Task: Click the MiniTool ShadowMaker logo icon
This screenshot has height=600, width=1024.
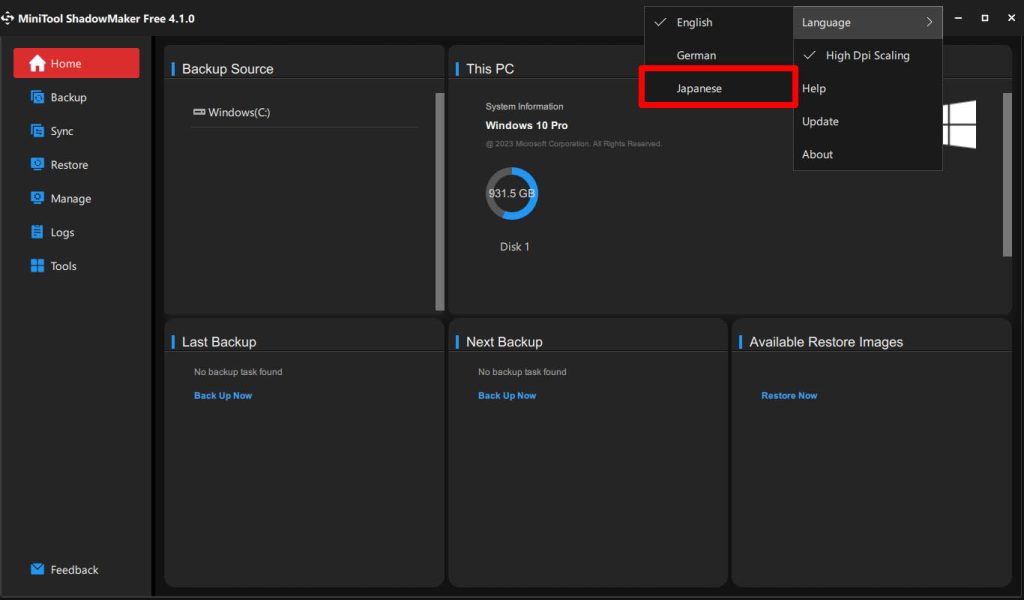Action: (7, 18)
